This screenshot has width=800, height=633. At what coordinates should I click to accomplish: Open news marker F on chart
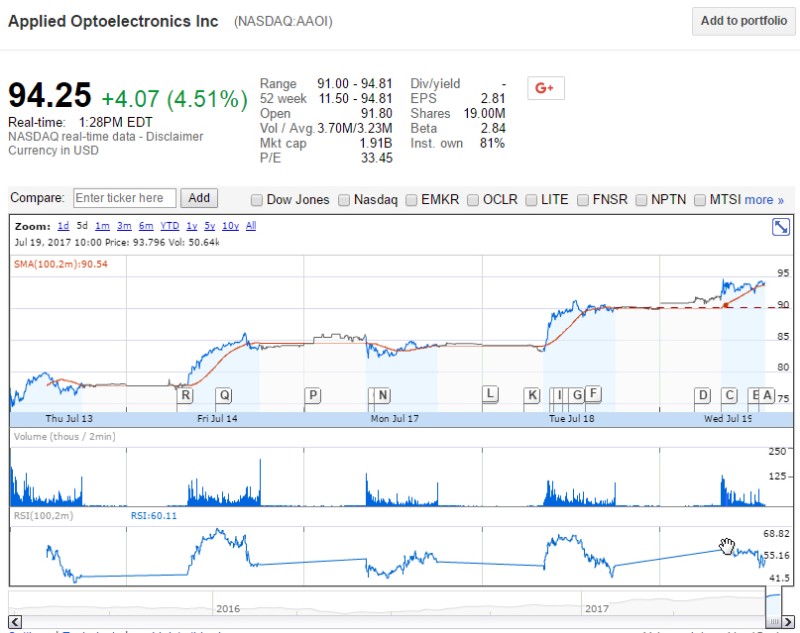pyautogui.click(x=593, y=393)
